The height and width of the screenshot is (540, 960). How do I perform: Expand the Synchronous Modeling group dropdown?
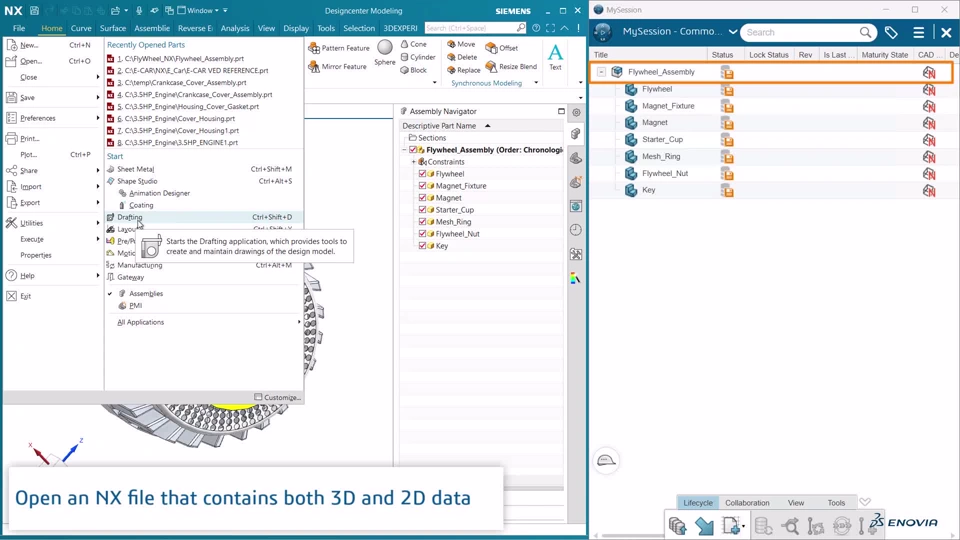(x=536, y=83)
